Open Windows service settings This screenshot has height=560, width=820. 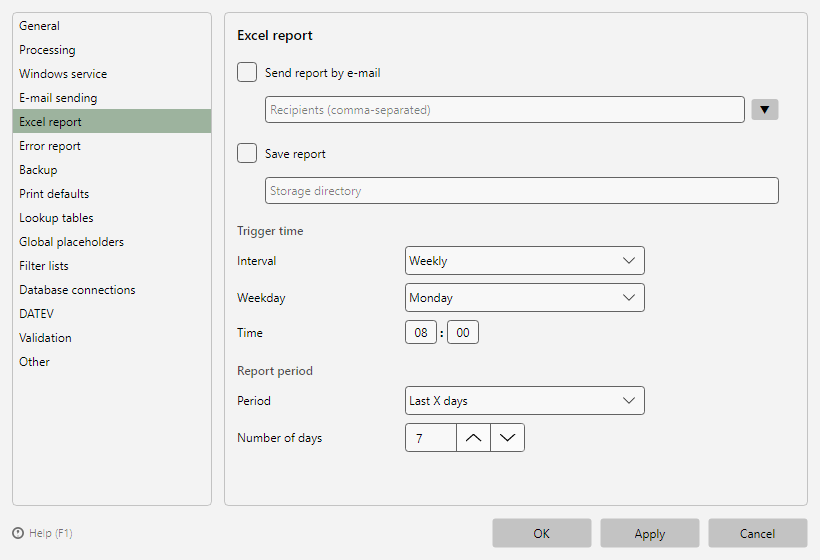tap(112, 74)
